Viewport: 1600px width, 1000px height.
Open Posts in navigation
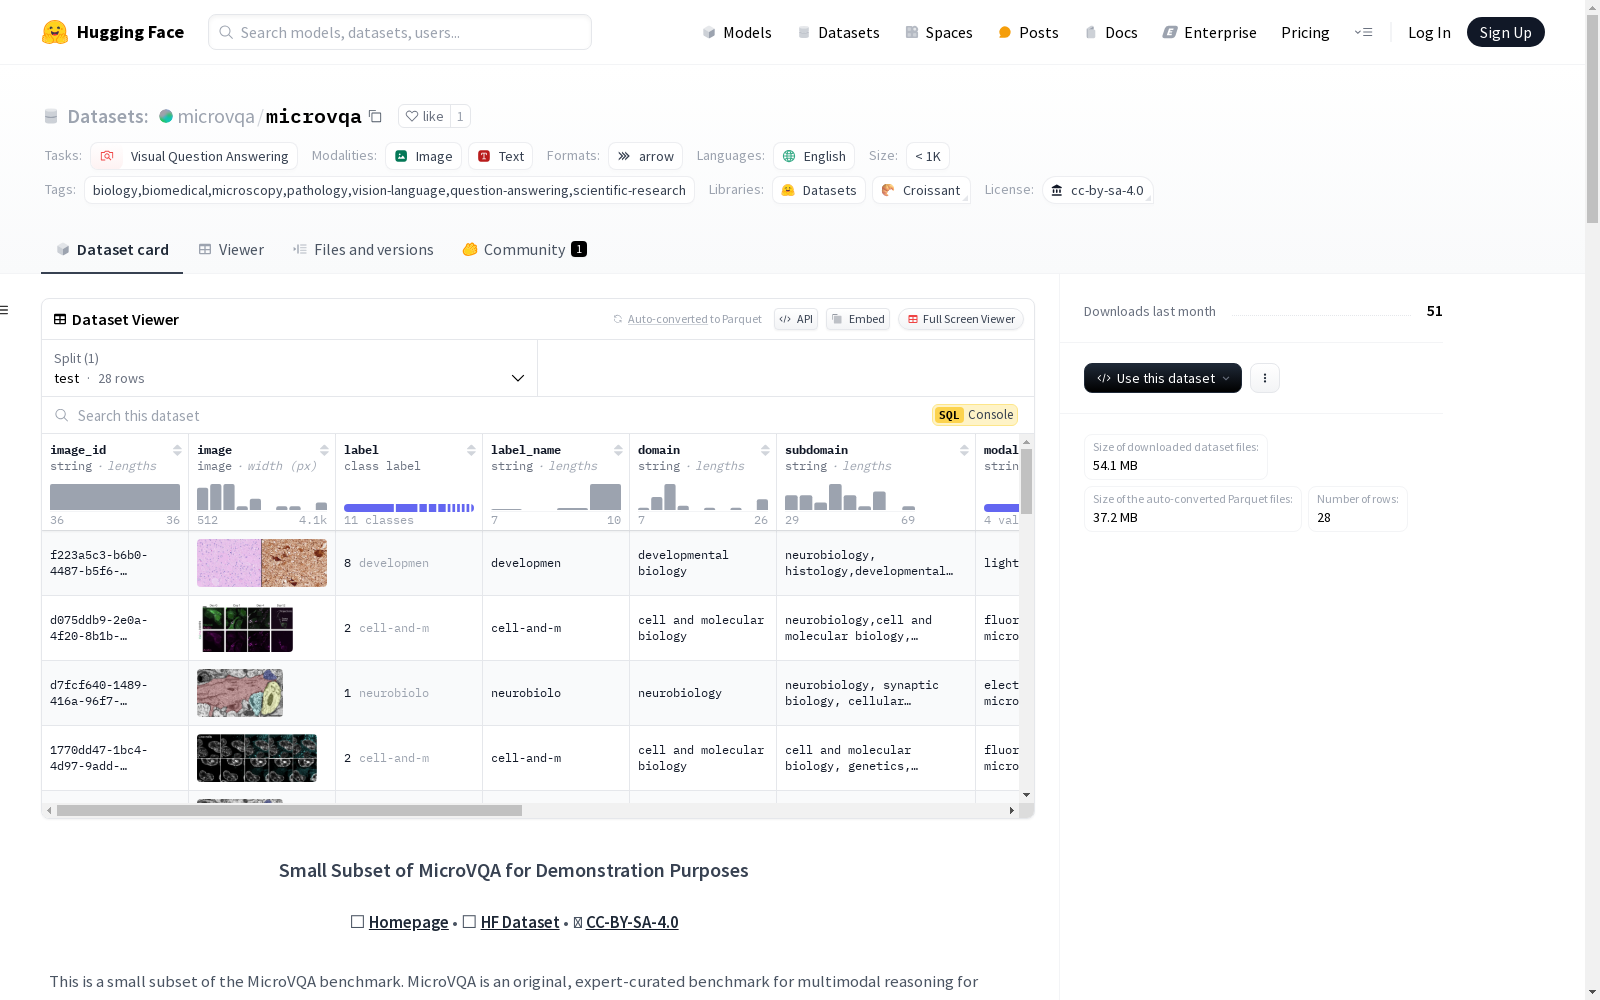[x=1028, y=32]
